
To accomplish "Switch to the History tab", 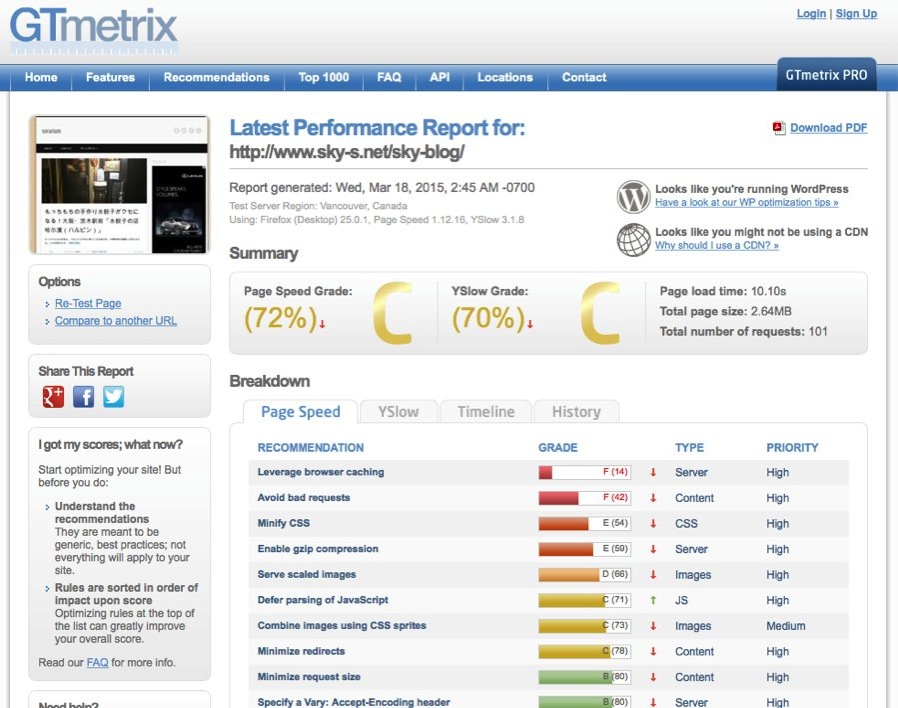I will point(576,412).
